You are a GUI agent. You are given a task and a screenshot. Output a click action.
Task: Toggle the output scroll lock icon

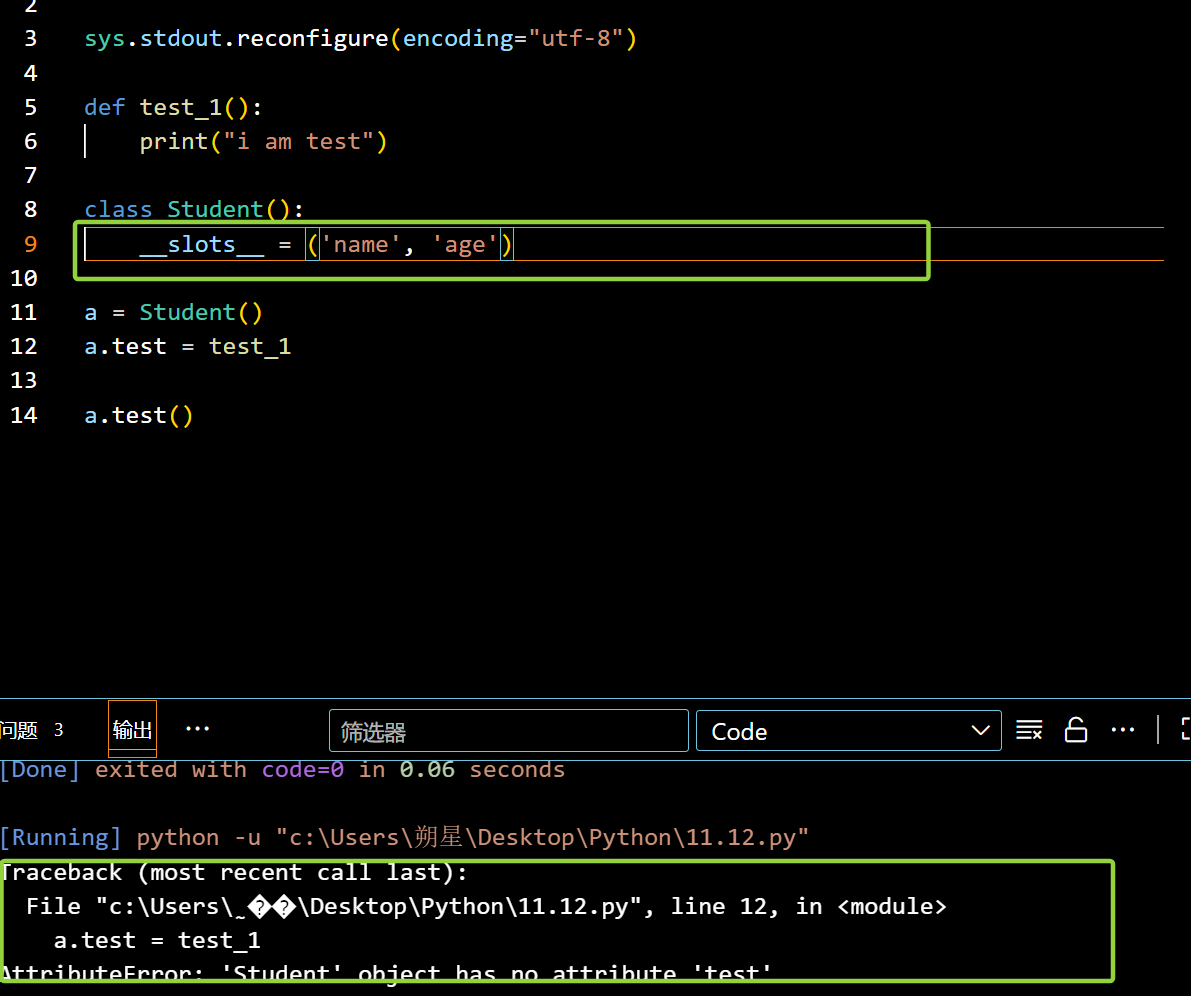pyautogui.click(x=1076, y=730)
